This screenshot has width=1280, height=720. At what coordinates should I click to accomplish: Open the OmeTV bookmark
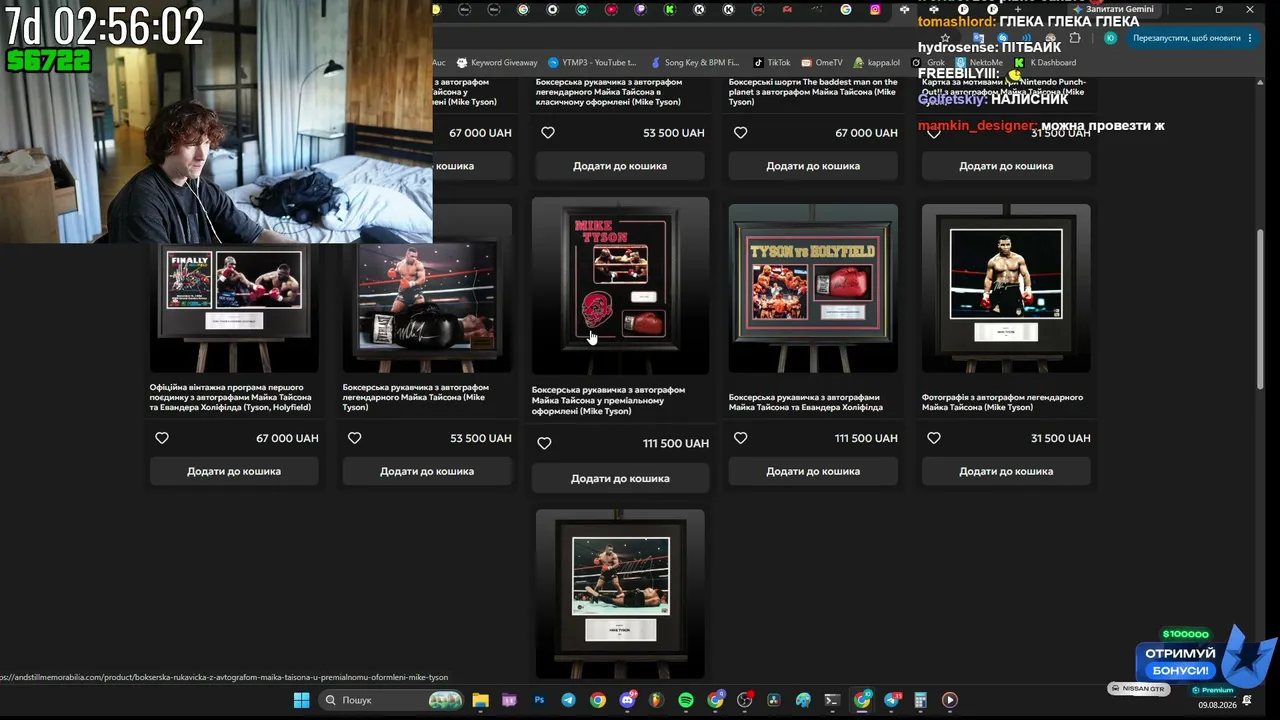pos(822,62)
